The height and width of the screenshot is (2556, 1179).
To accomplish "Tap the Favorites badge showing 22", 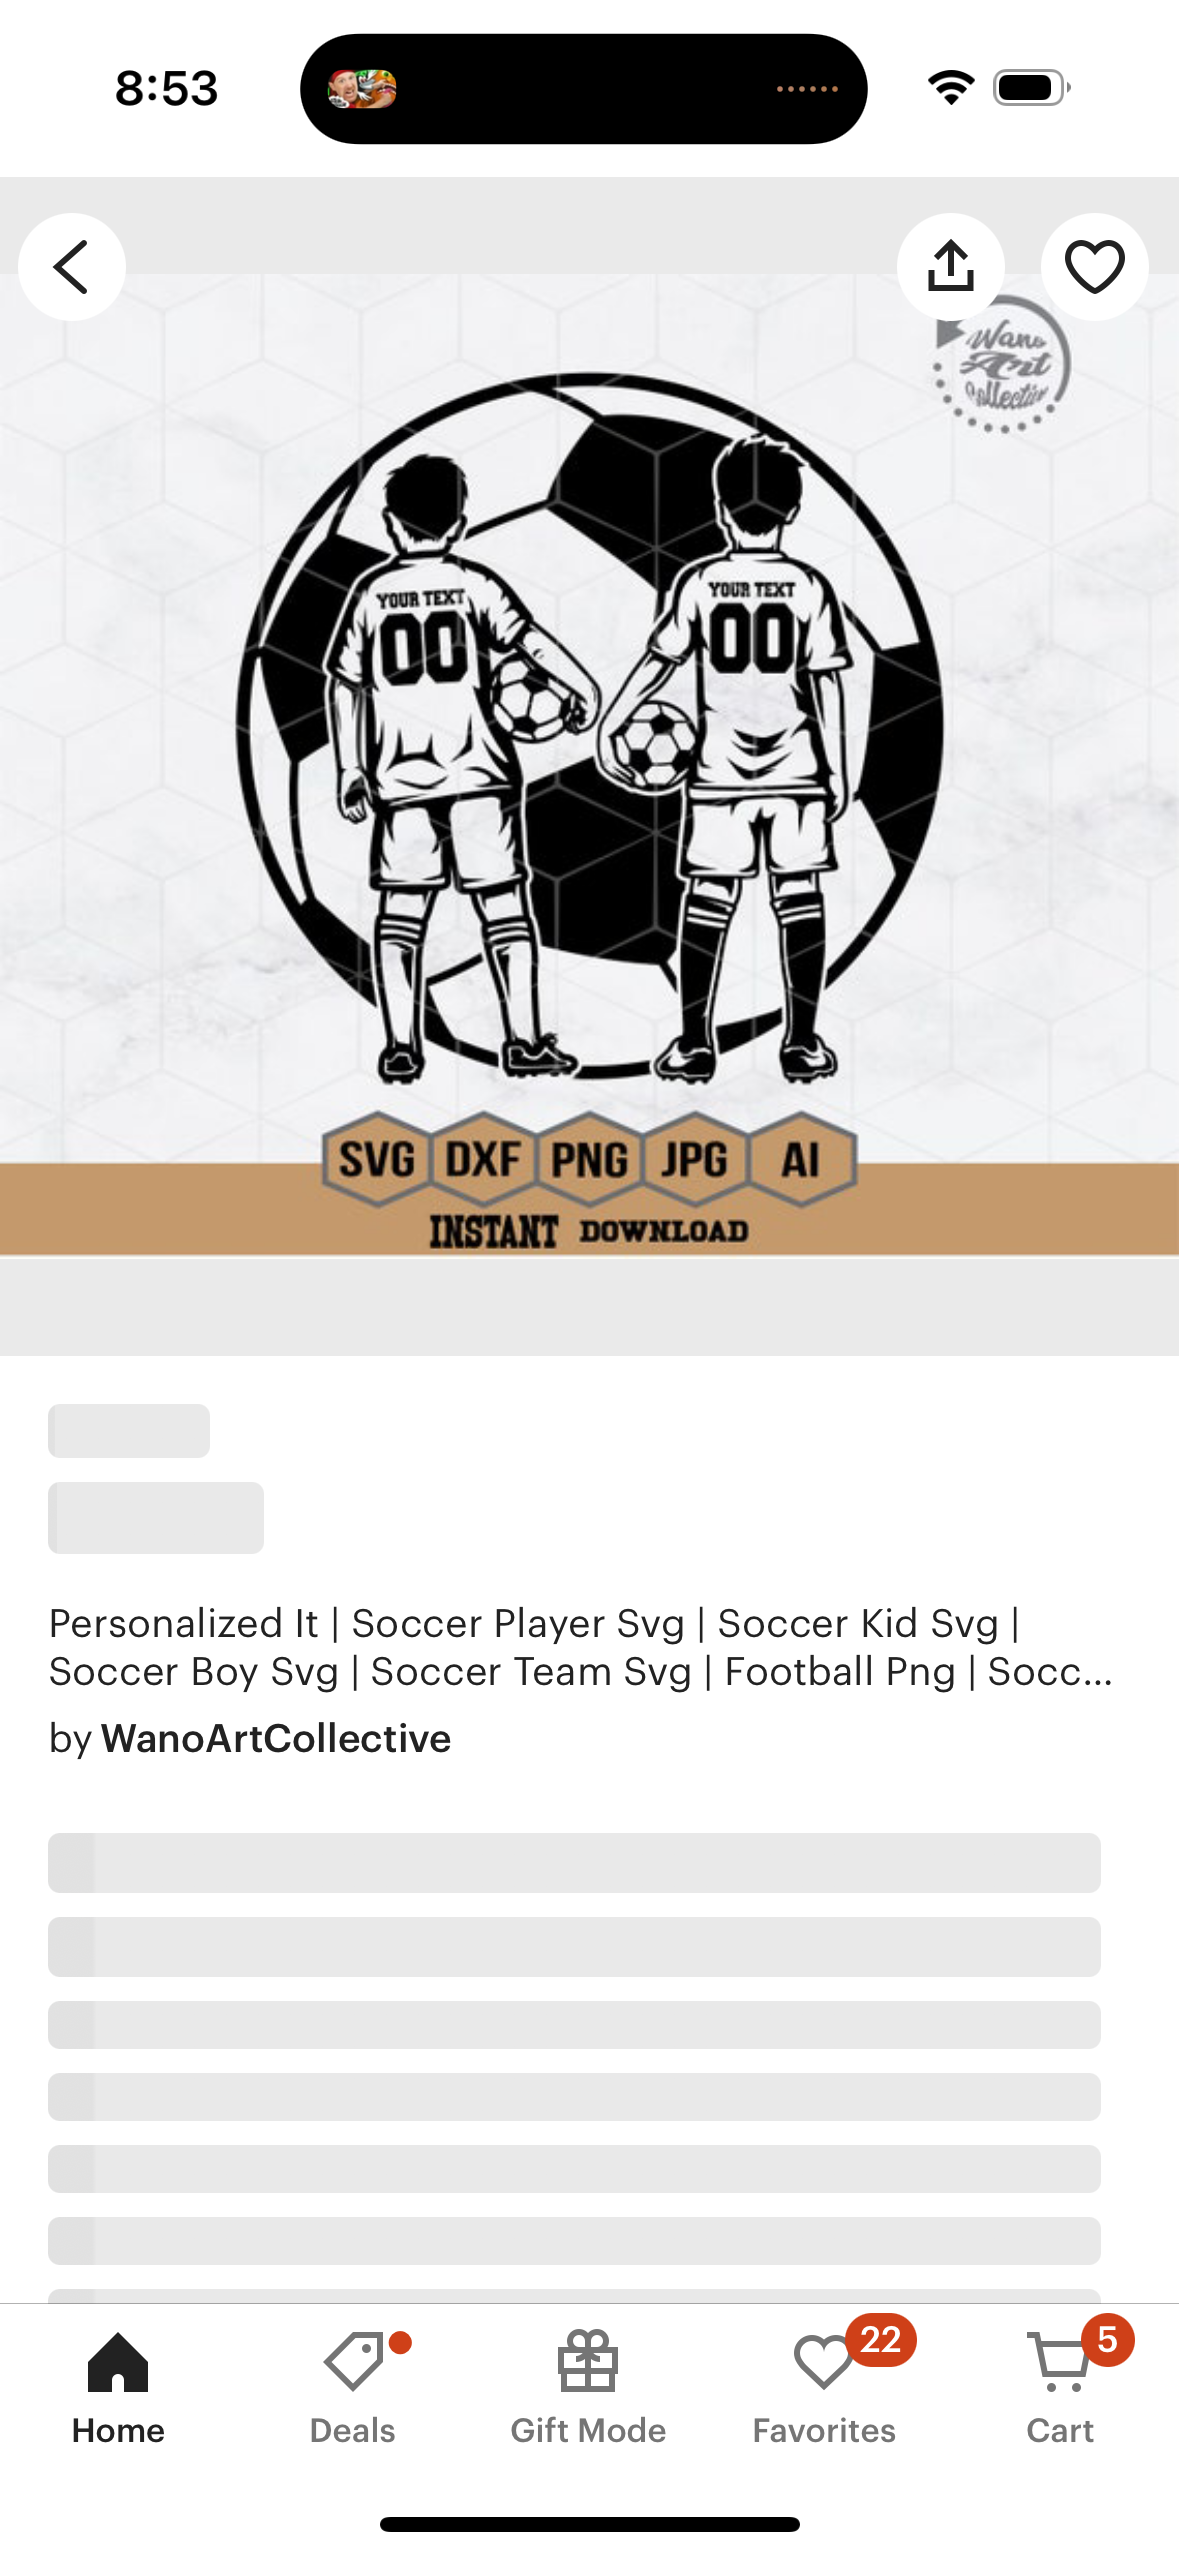I will pyautogui.click(x=881, y=2340).
